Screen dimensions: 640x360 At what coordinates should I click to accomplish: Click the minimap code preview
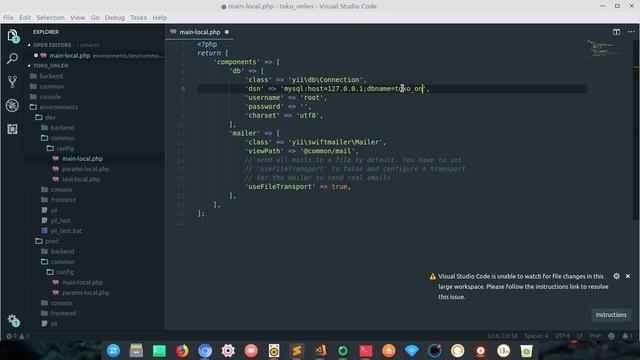(x=603, y=48)
